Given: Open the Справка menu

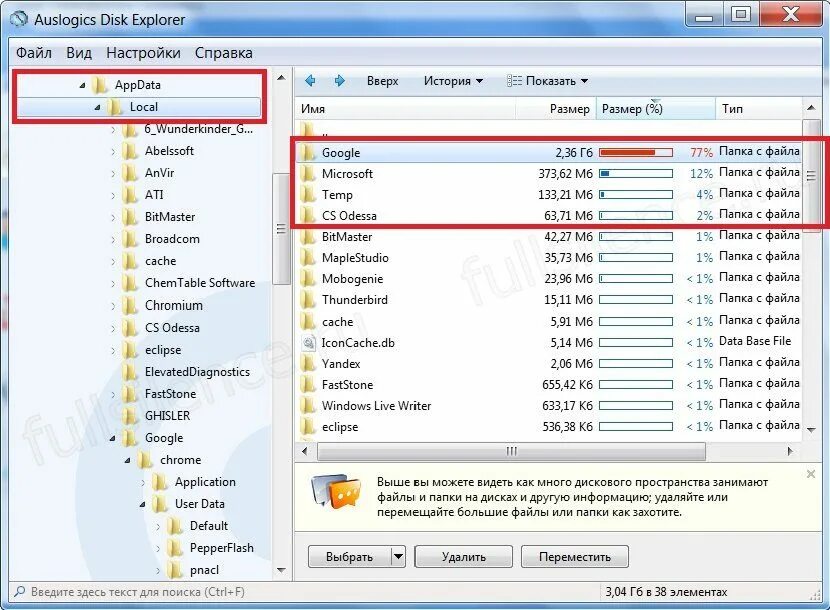Looking at the screenshot, I should click(223, 53).
